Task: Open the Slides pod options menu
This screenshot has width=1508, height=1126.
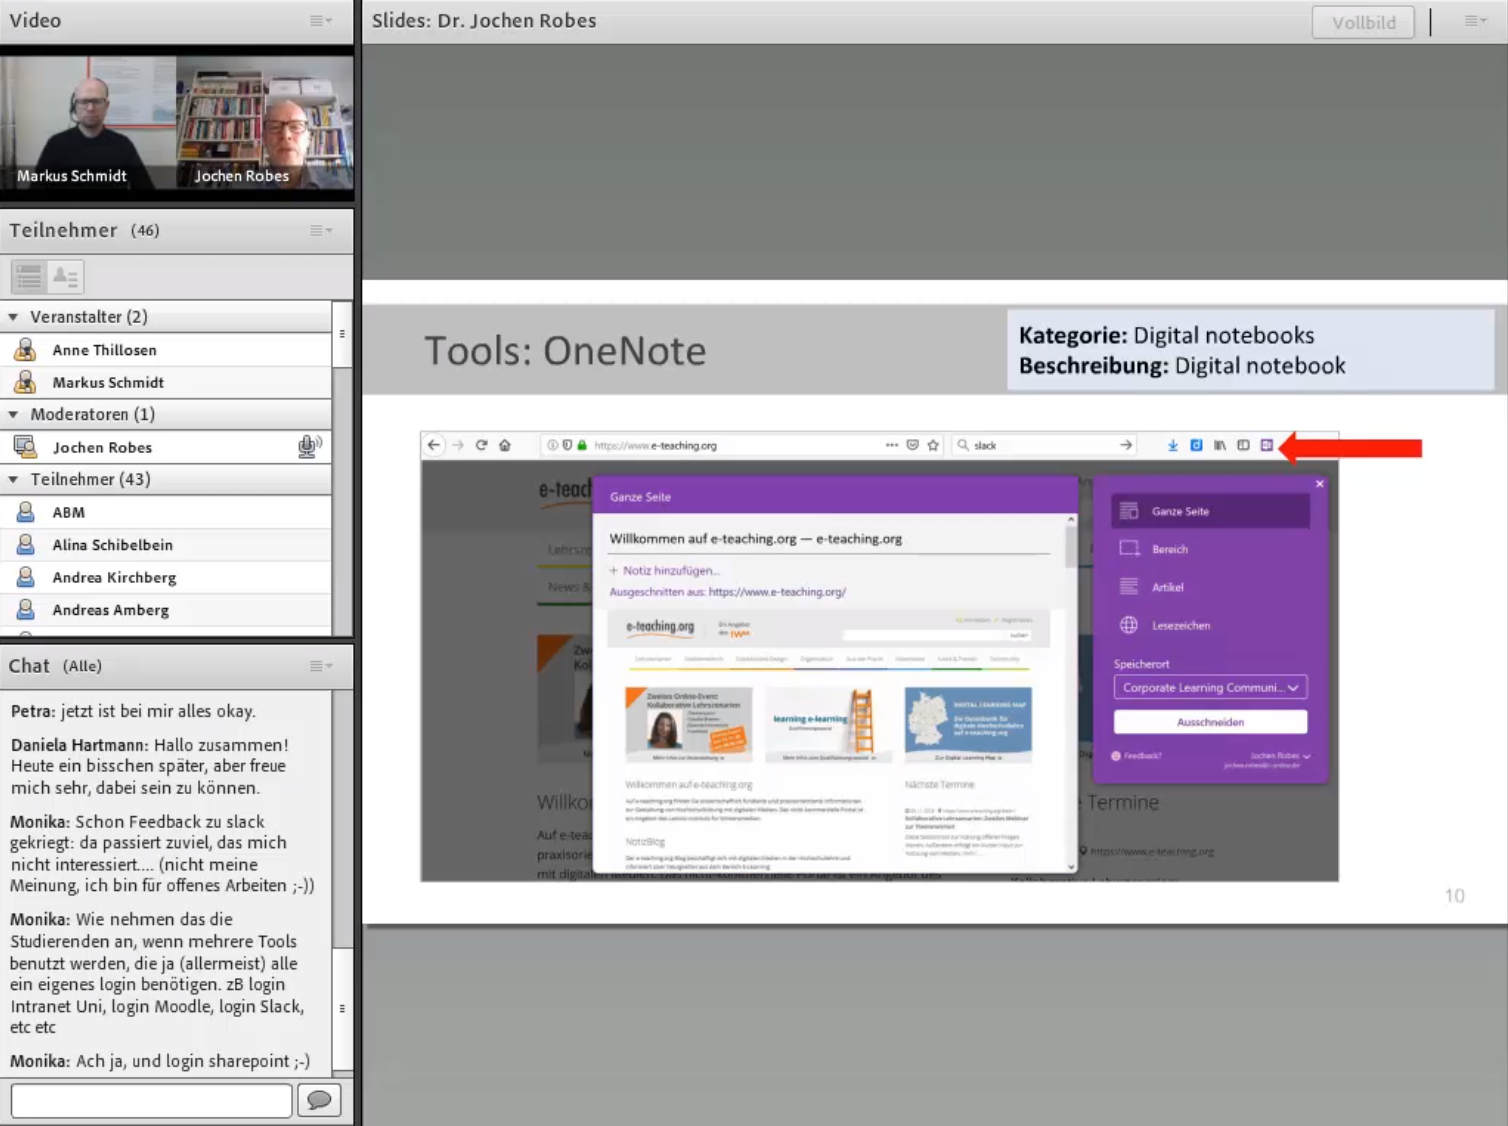Action: (1475, 20)
